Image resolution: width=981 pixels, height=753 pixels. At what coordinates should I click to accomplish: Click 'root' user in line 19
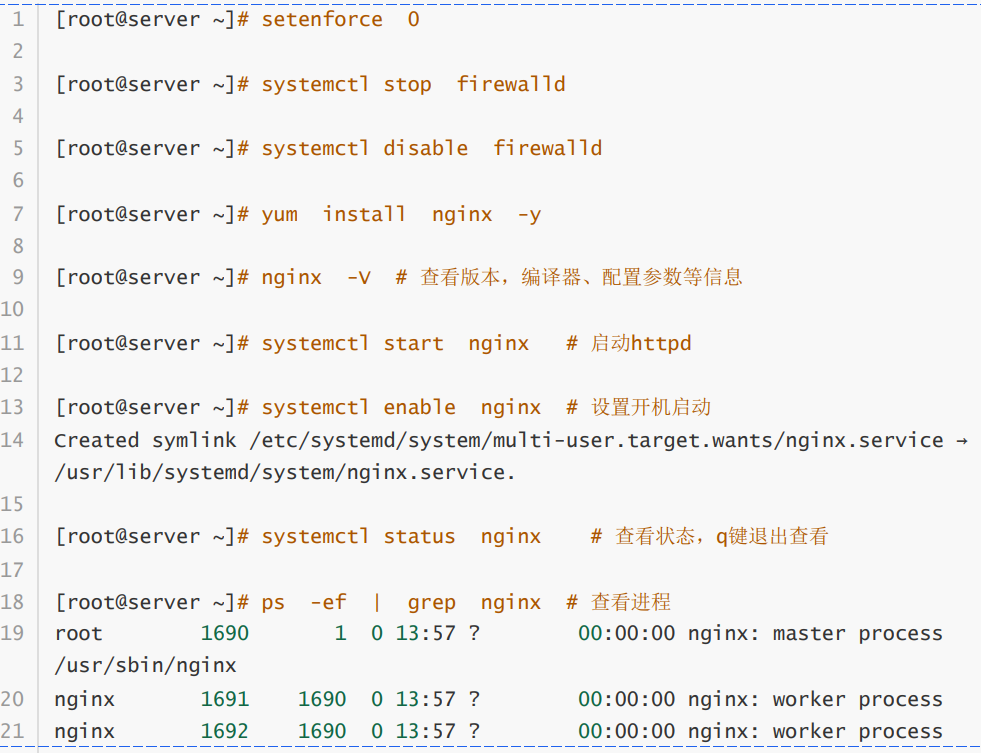[78, 634]
